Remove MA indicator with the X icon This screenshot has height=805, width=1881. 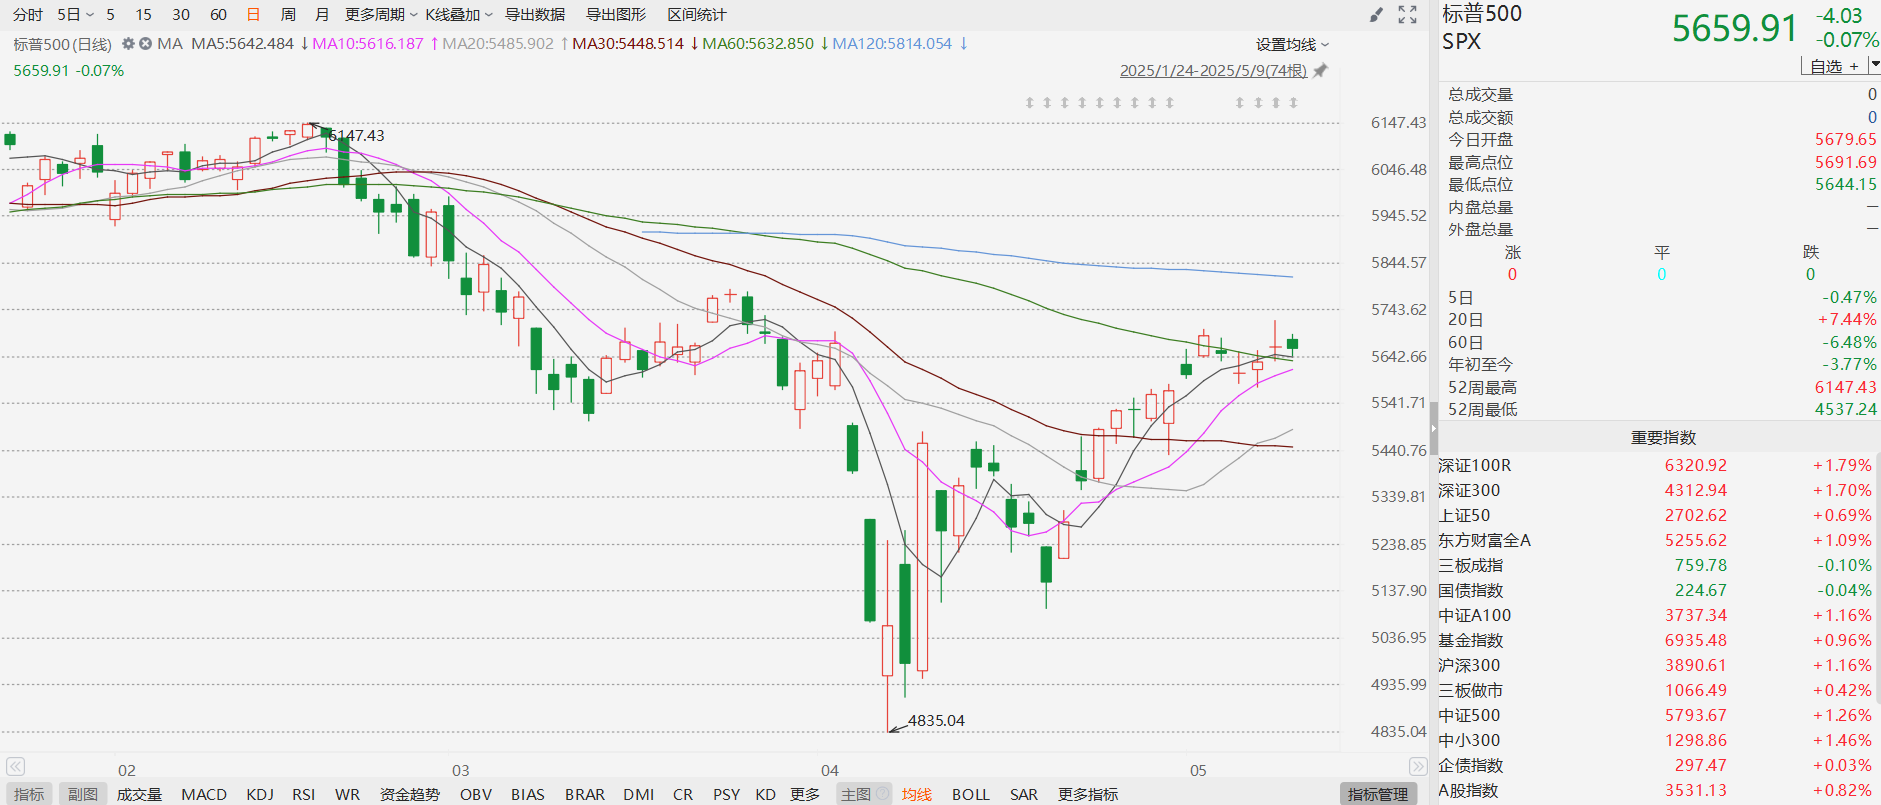[x=145, y=44]
